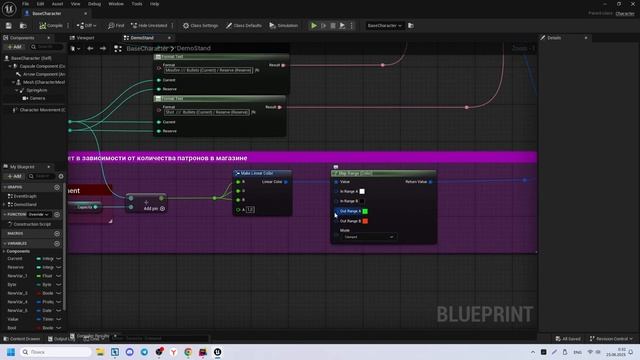
Task: Click All Saved status button
Action: tap(568, 339)
